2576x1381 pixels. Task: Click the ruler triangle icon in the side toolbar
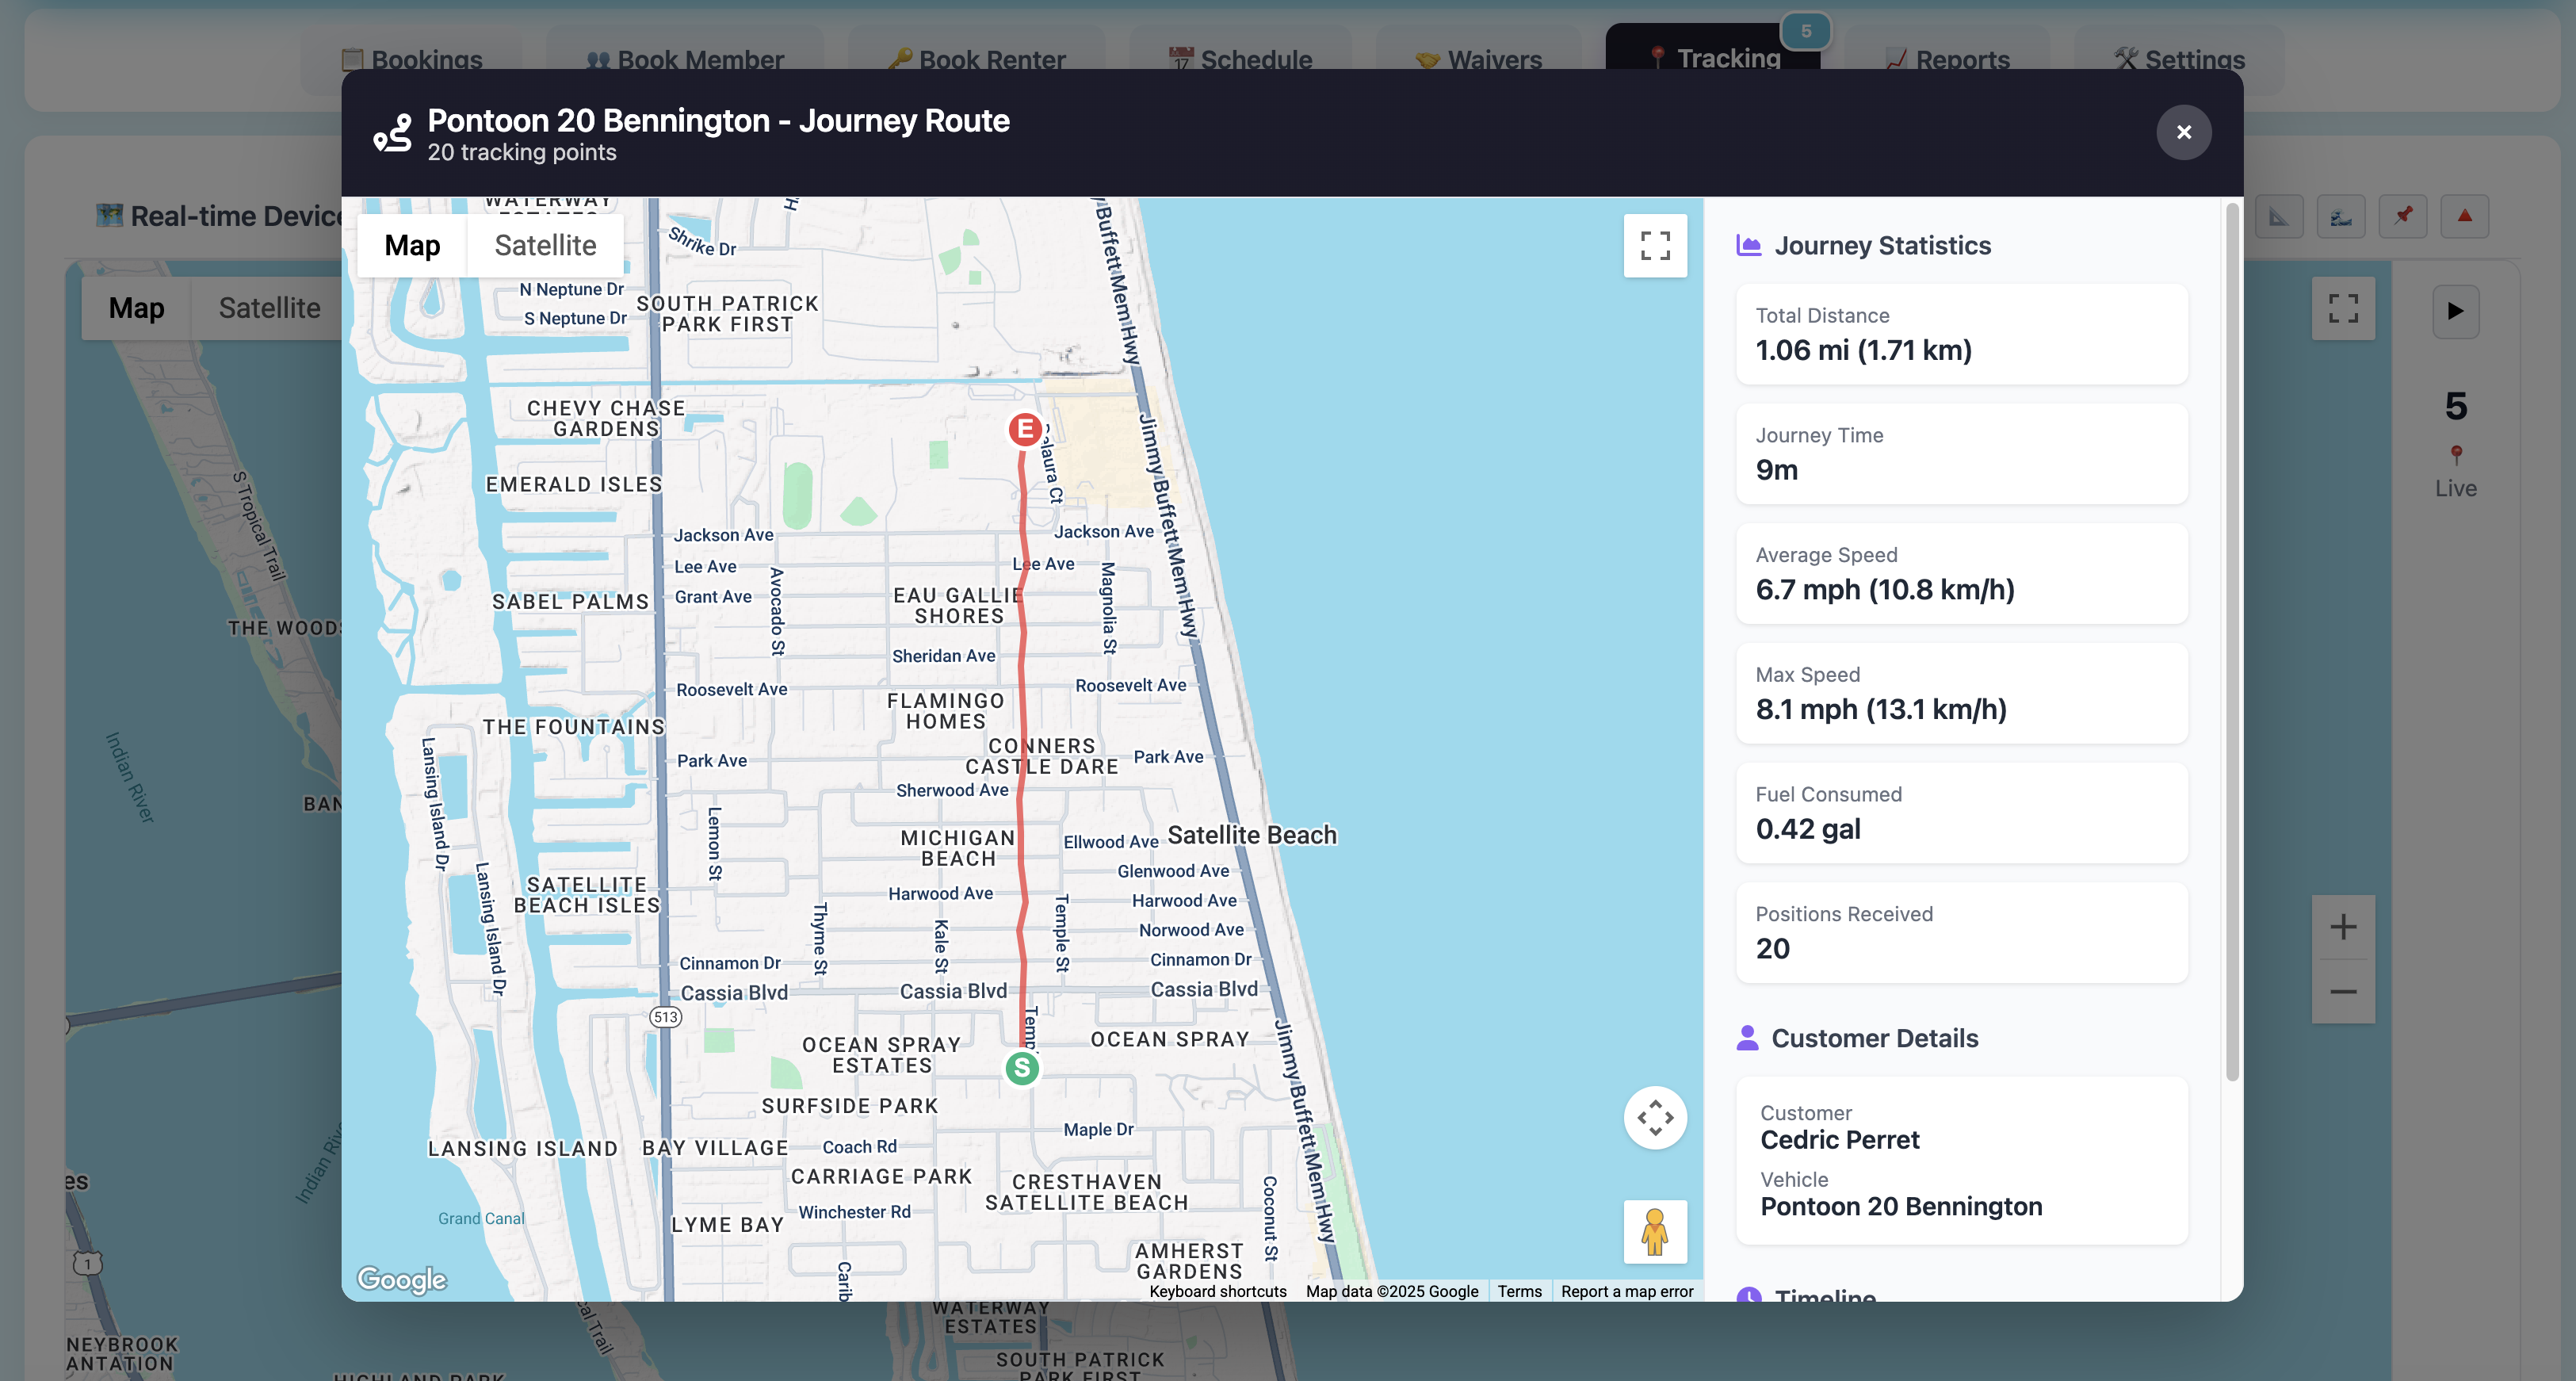coord(2280,215)
